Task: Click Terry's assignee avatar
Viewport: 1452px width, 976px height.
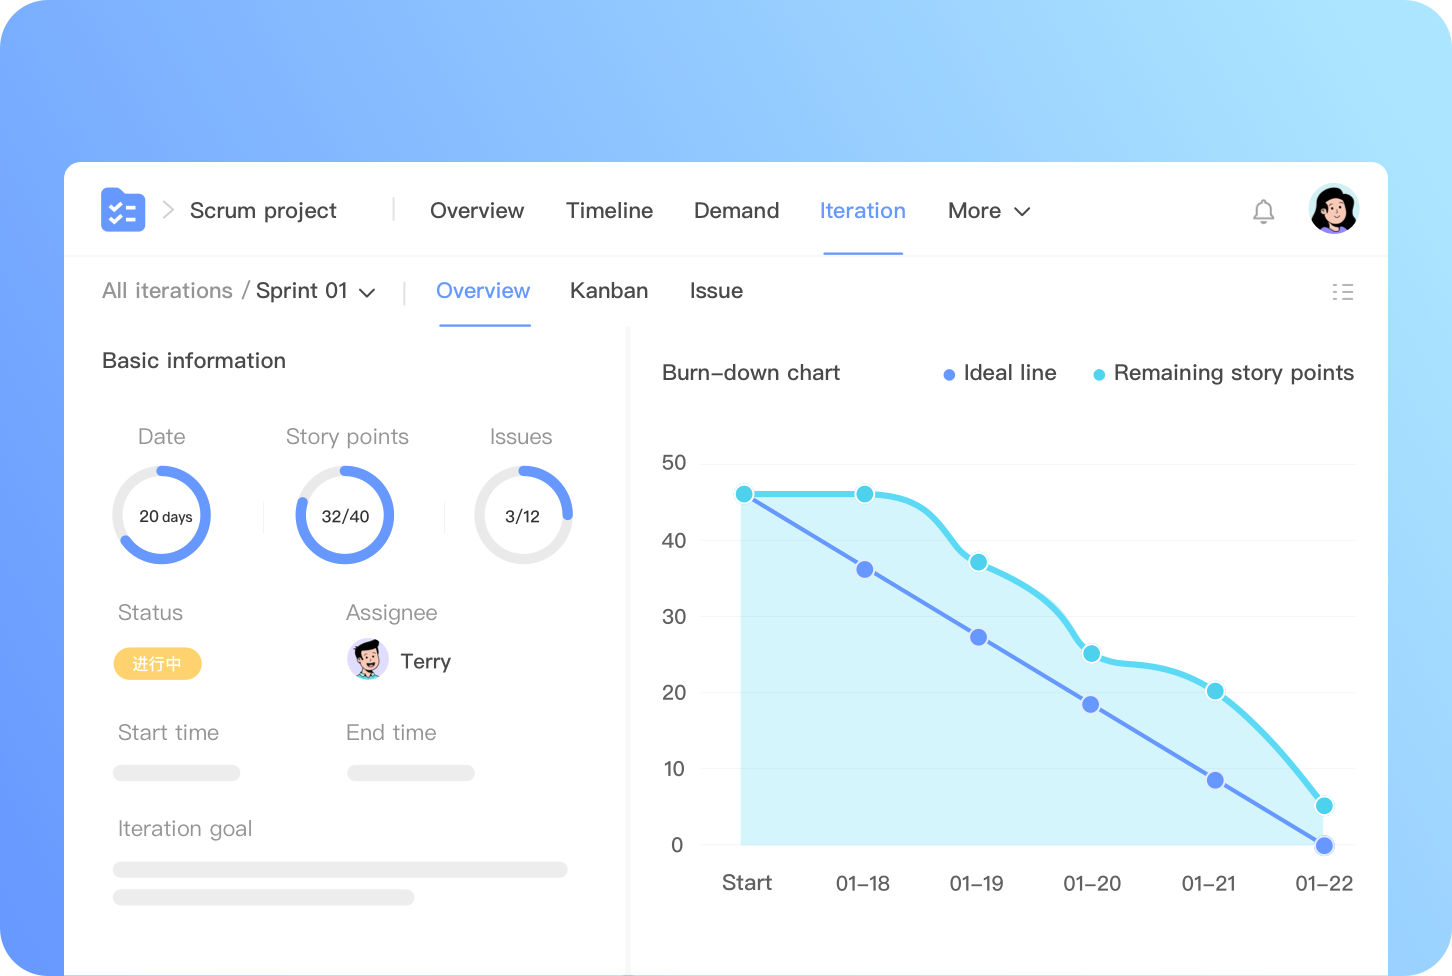Action: 368,660
